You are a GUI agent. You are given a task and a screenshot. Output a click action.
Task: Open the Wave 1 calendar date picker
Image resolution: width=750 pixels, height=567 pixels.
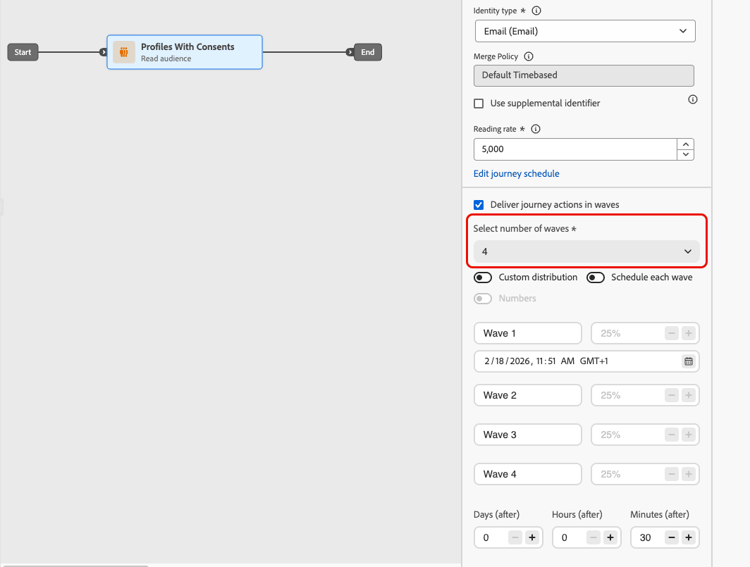[688, 361]
